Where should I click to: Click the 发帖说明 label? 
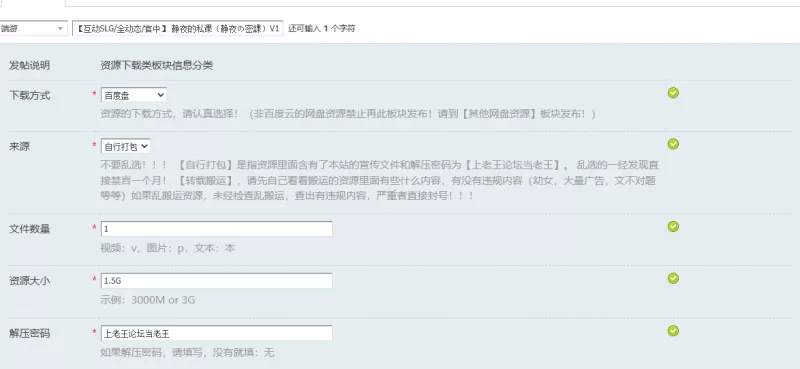(x=30, y=65)
